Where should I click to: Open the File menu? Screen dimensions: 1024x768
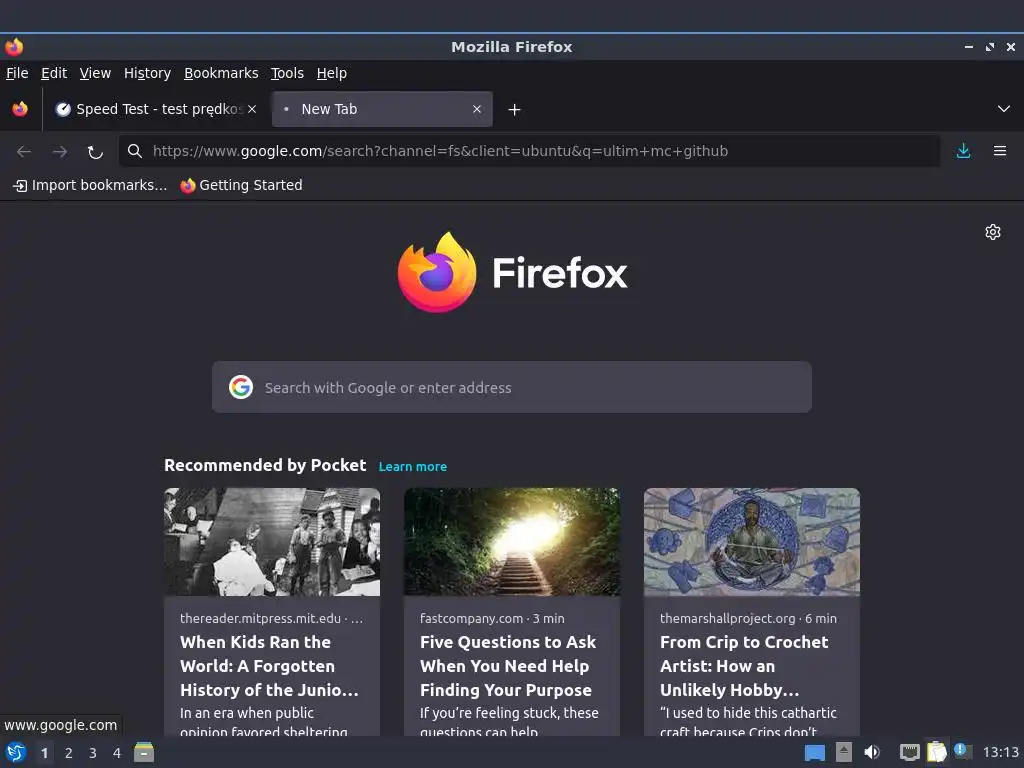(x=17, y=73)
